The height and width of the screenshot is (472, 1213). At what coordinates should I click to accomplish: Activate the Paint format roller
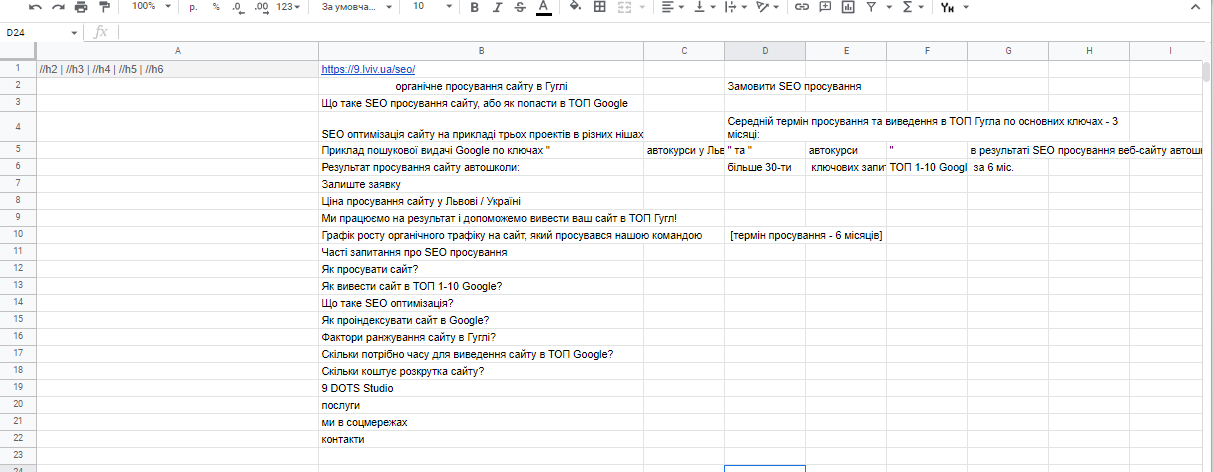coord(103,7)
